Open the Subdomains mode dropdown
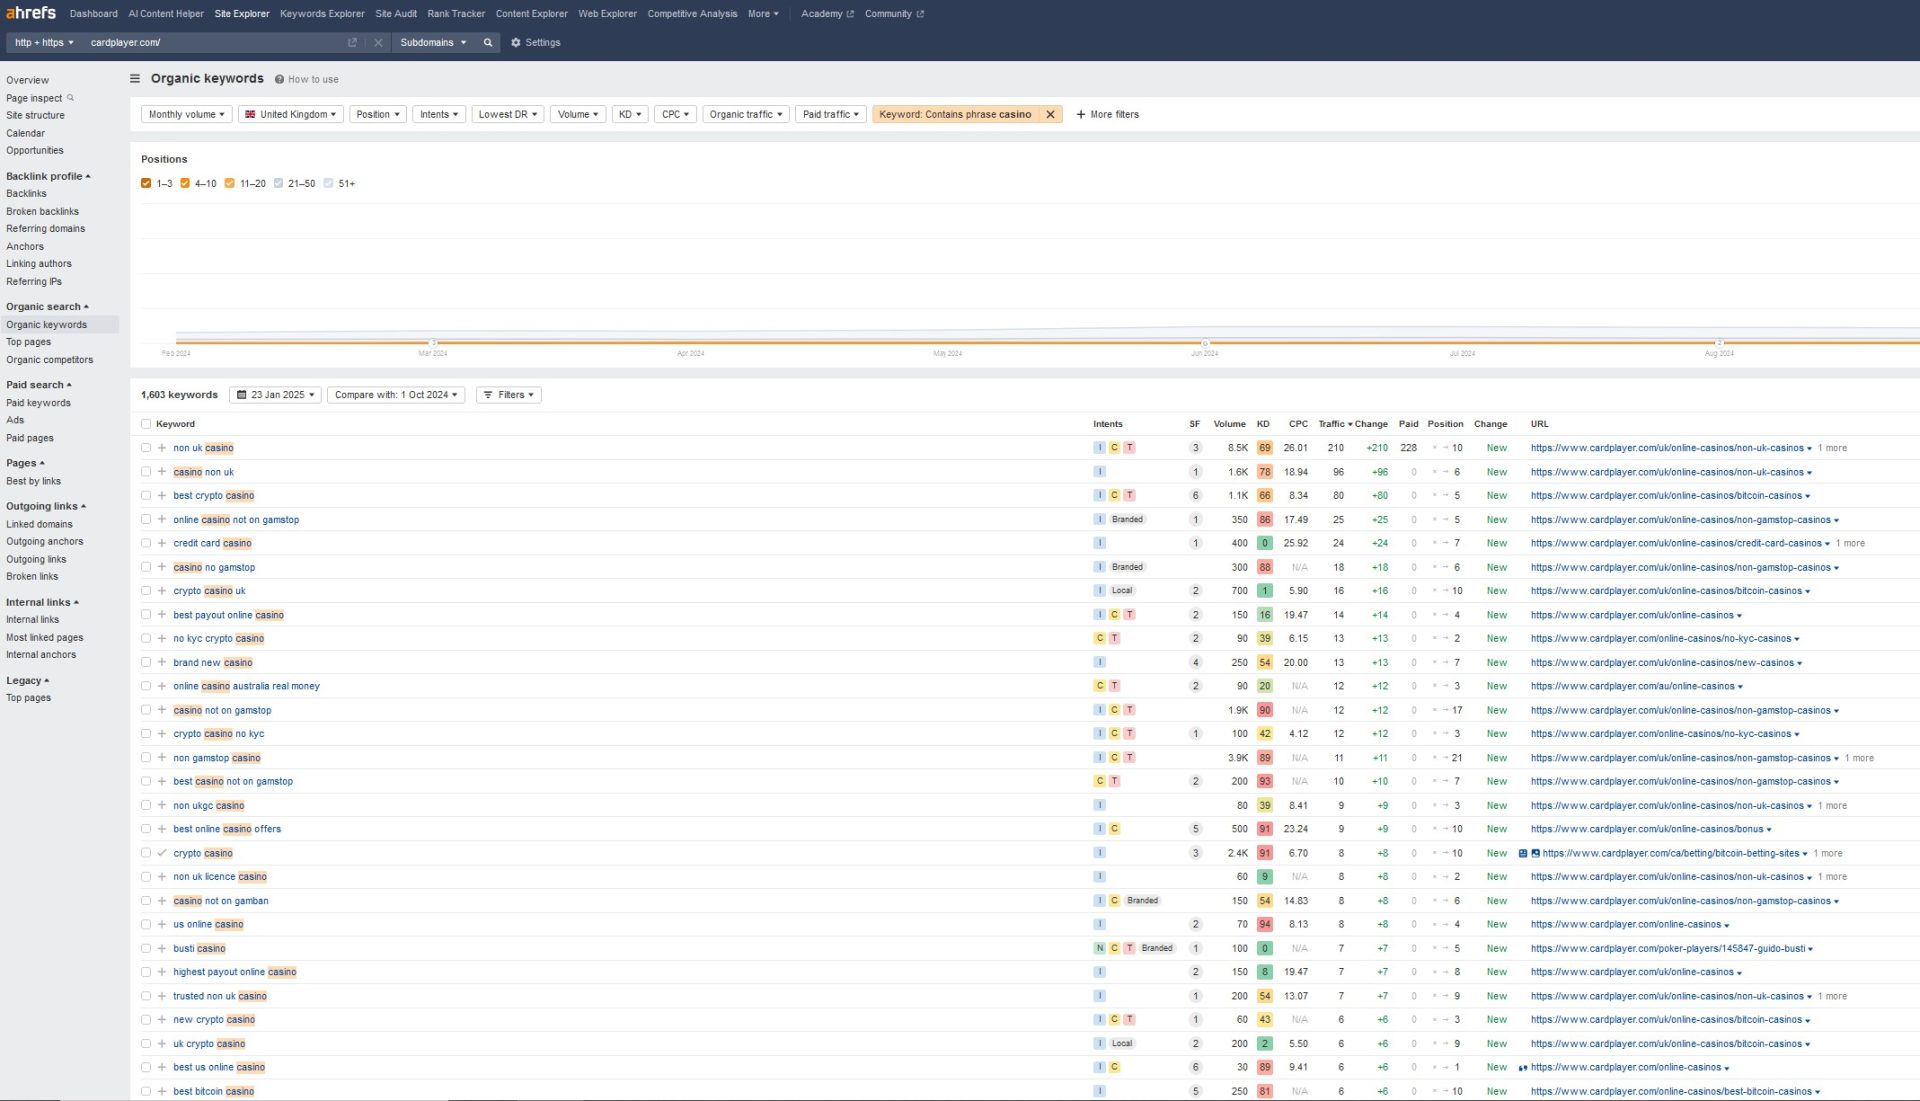1920x1101 pixels. (433, 42)
